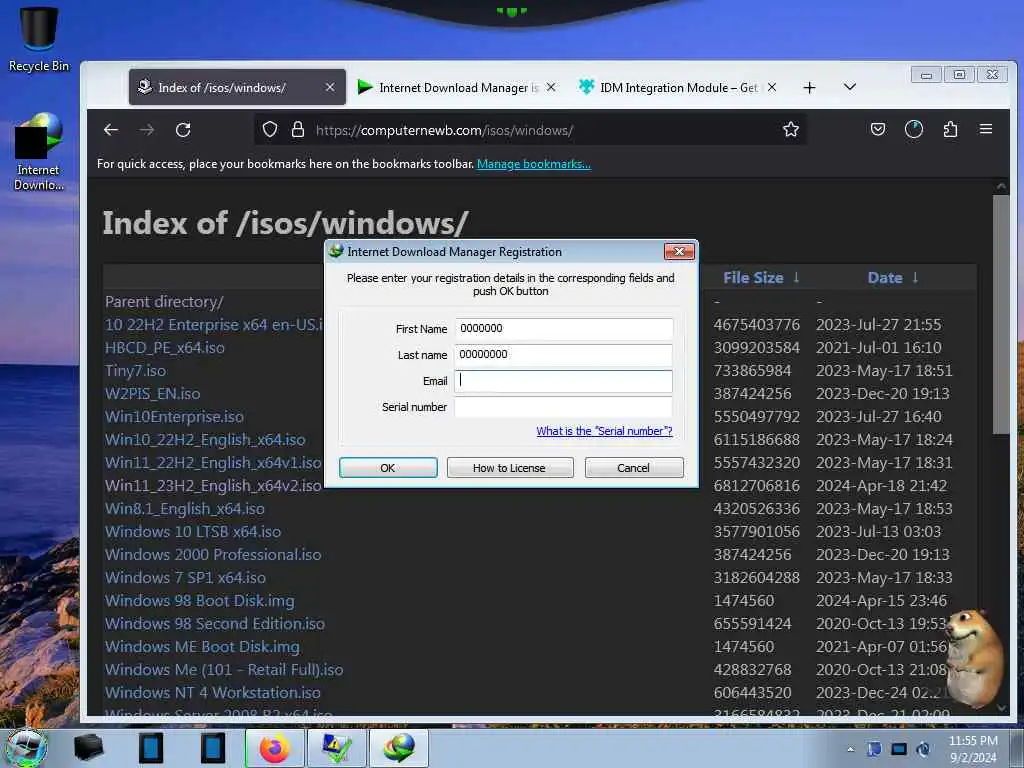The width and height of the screenshot is (1024, 768).
Task: Close the IDM Registration dialog window
Action: click(679, 251)
